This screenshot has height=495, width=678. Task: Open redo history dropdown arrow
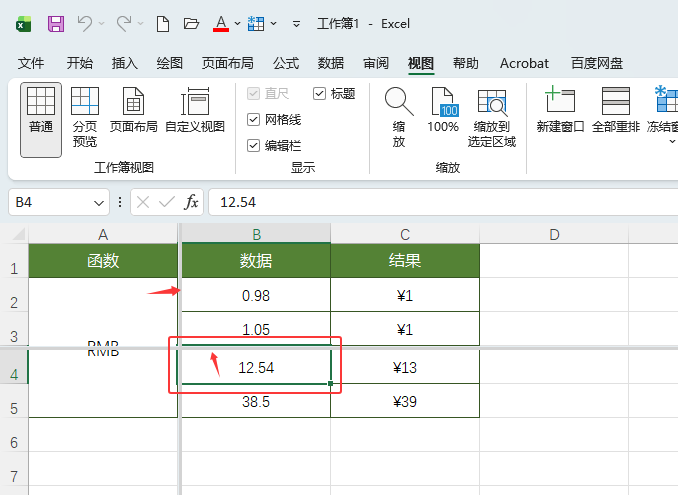(141, 24)
